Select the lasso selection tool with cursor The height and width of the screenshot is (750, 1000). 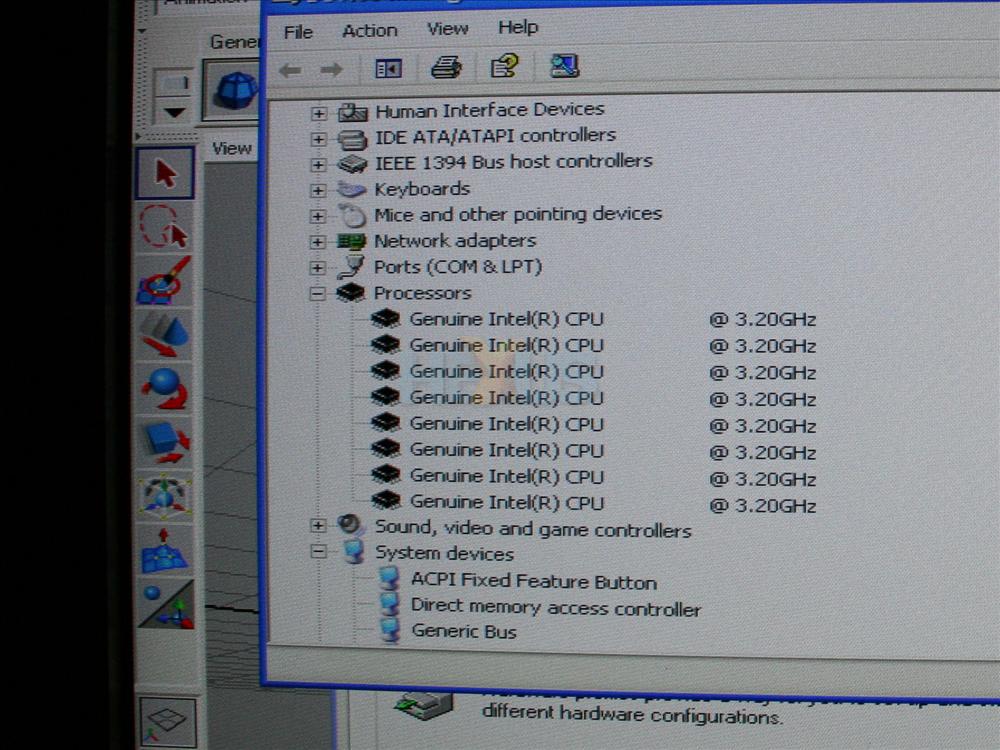(164, 227)
